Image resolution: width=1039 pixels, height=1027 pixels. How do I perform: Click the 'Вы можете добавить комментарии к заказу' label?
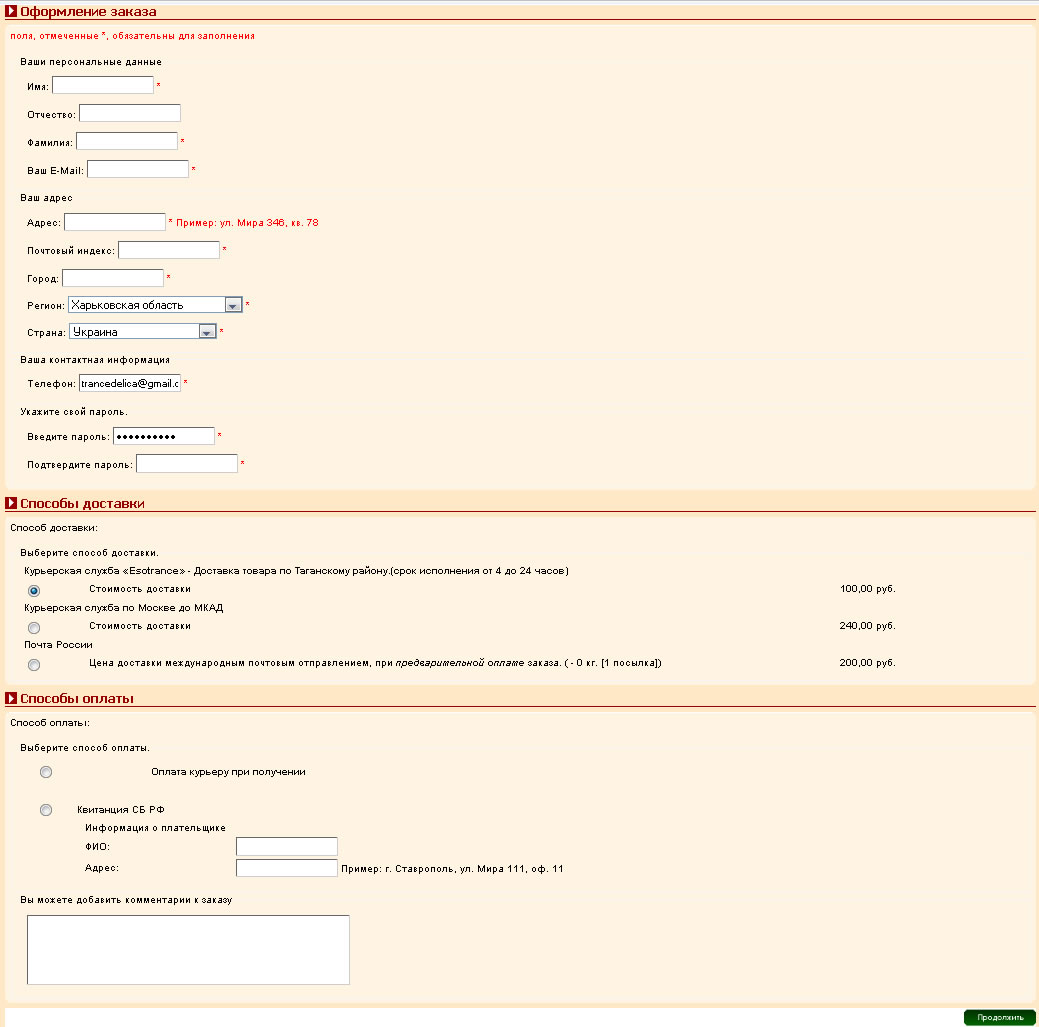(x=126, y=900)
